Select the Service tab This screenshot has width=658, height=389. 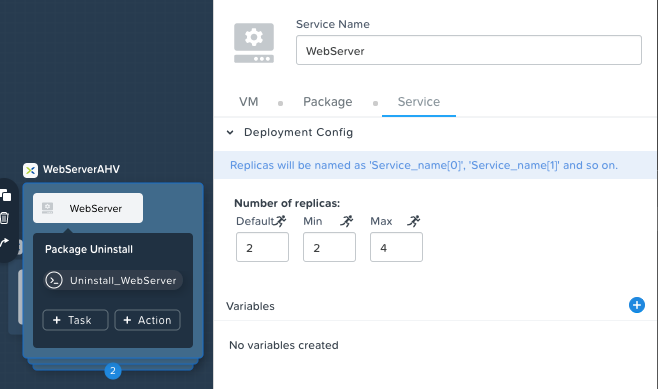419,102
